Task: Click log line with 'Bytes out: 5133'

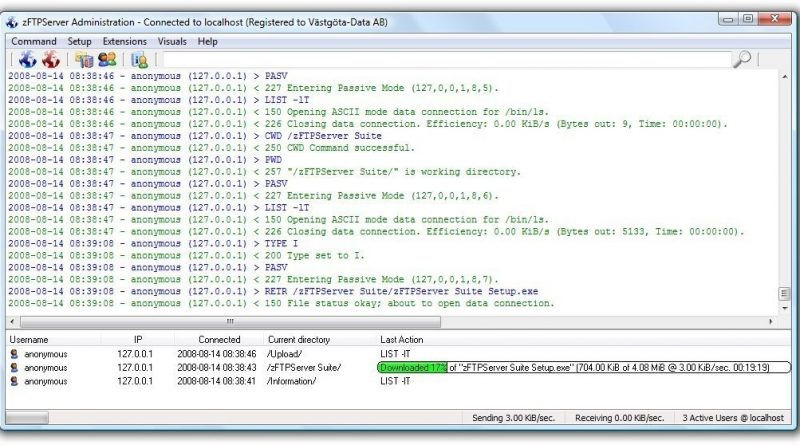Action: (x=376, y=232)
